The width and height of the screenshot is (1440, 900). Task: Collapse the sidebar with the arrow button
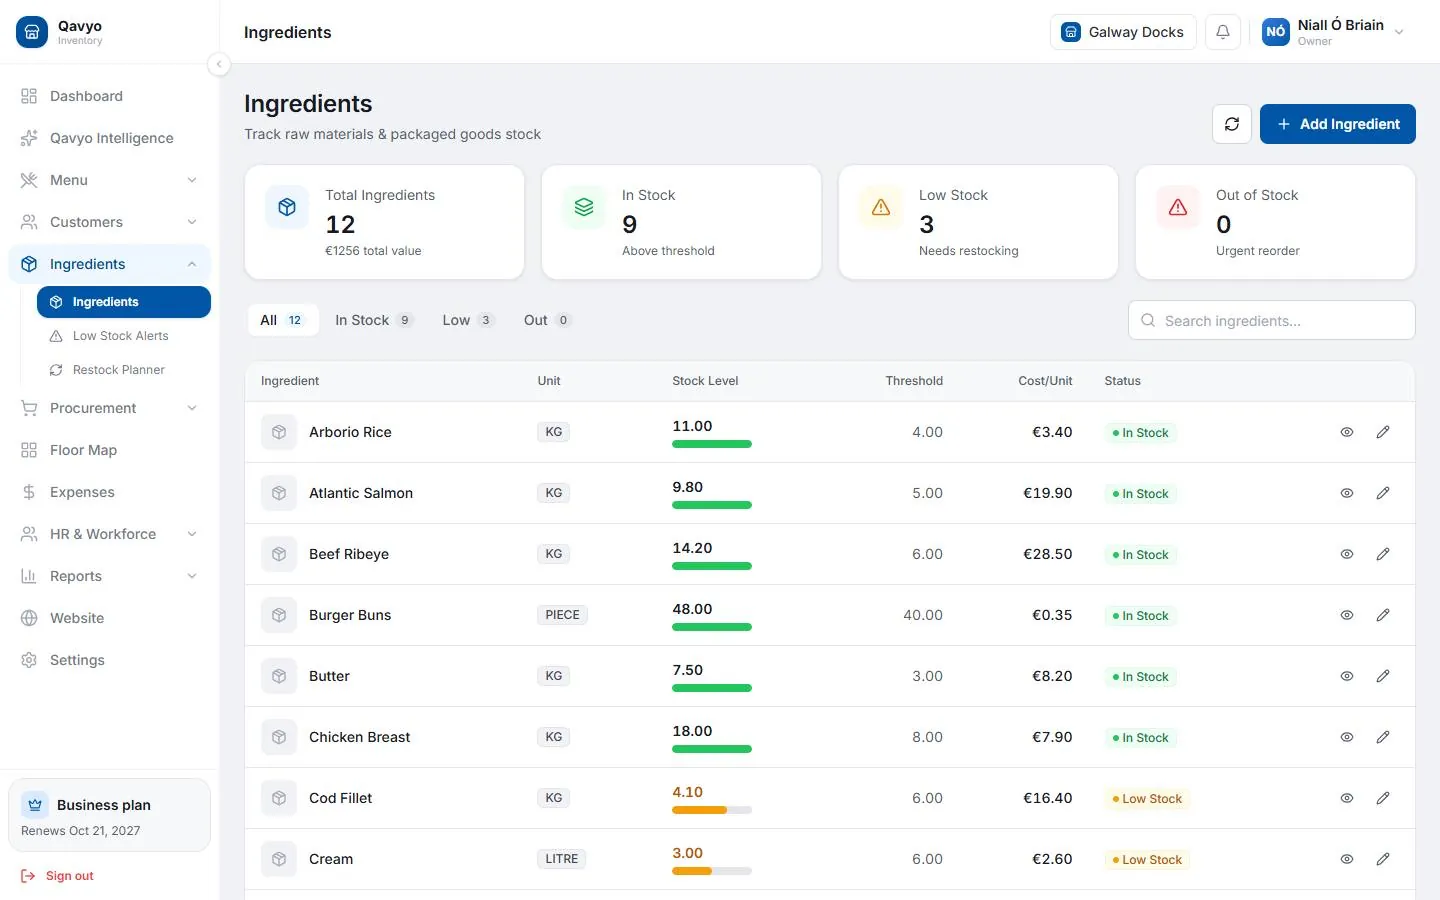pos(219,64)
